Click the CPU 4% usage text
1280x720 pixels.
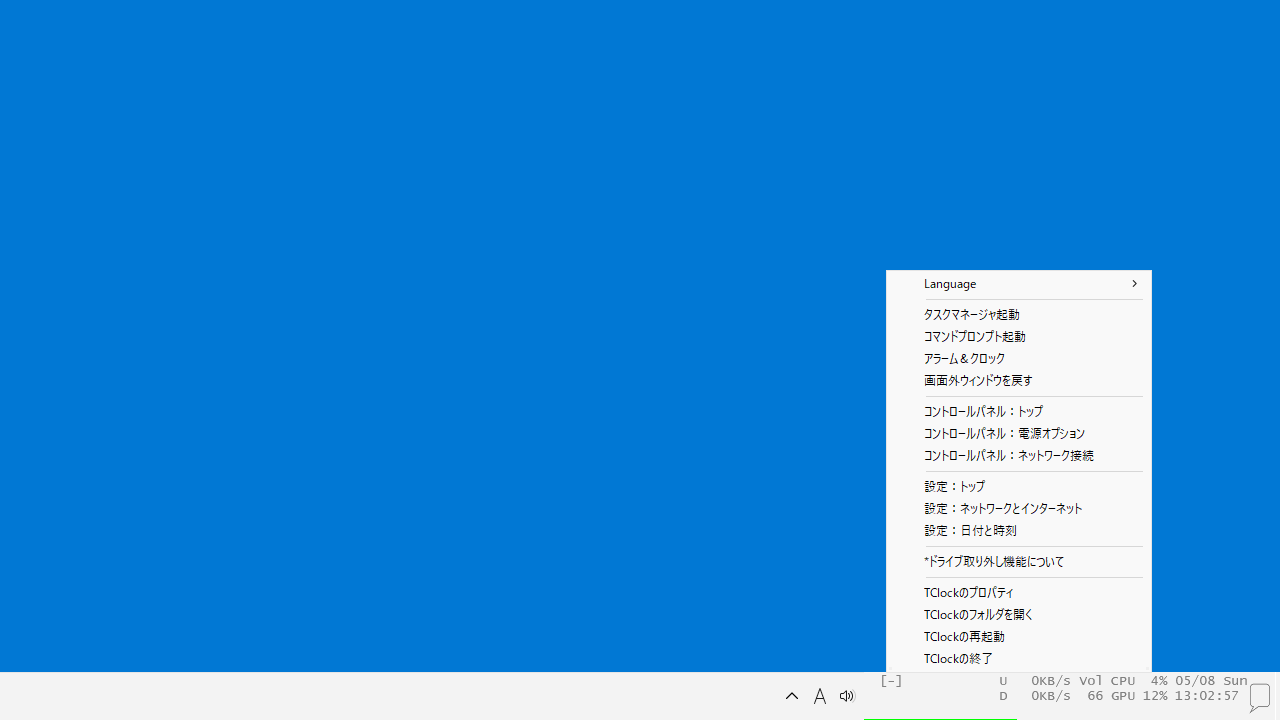1139,681
